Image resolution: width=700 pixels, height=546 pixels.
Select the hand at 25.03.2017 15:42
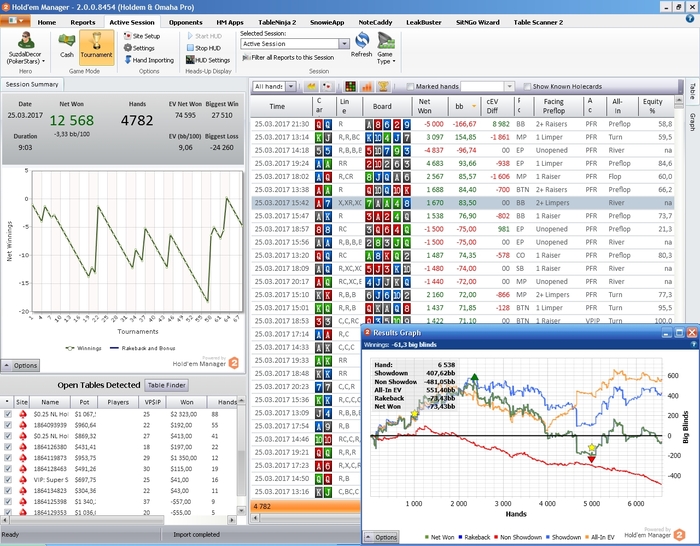click(x=462, y=203)
